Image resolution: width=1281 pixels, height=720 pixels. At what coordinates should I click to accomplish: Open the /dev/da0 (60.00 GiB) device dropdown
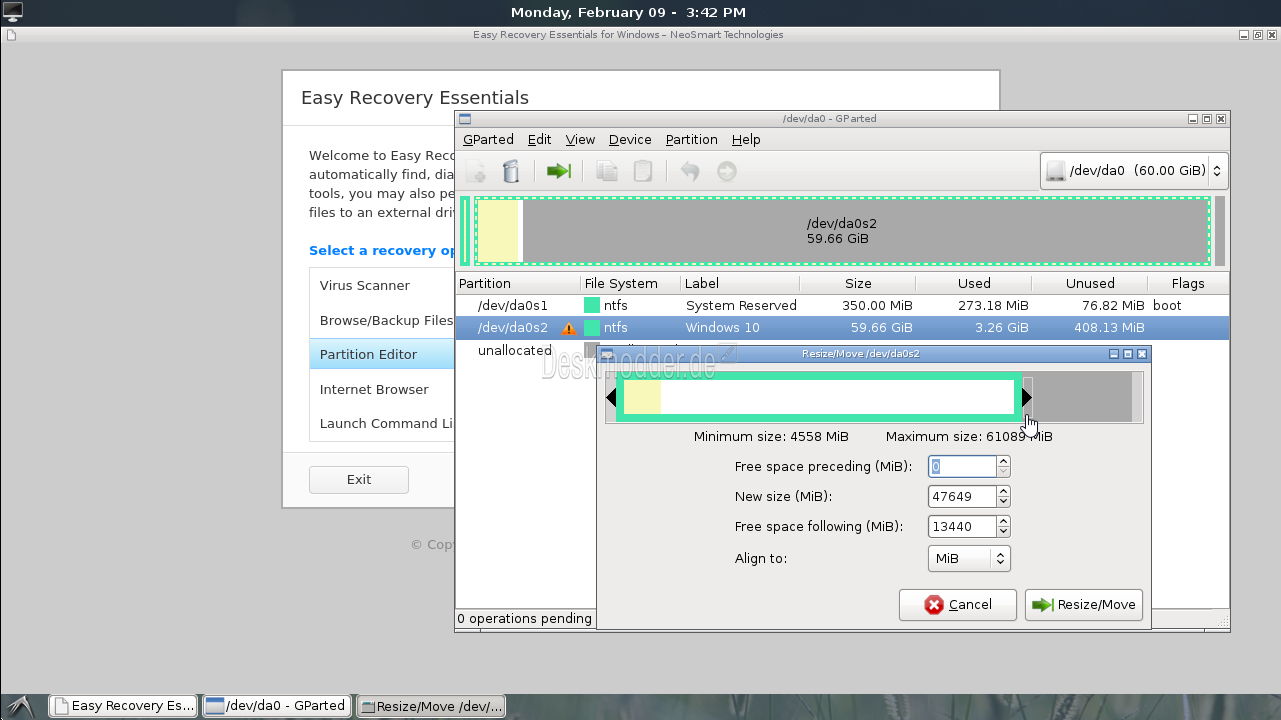click(x=1134, y=171)
